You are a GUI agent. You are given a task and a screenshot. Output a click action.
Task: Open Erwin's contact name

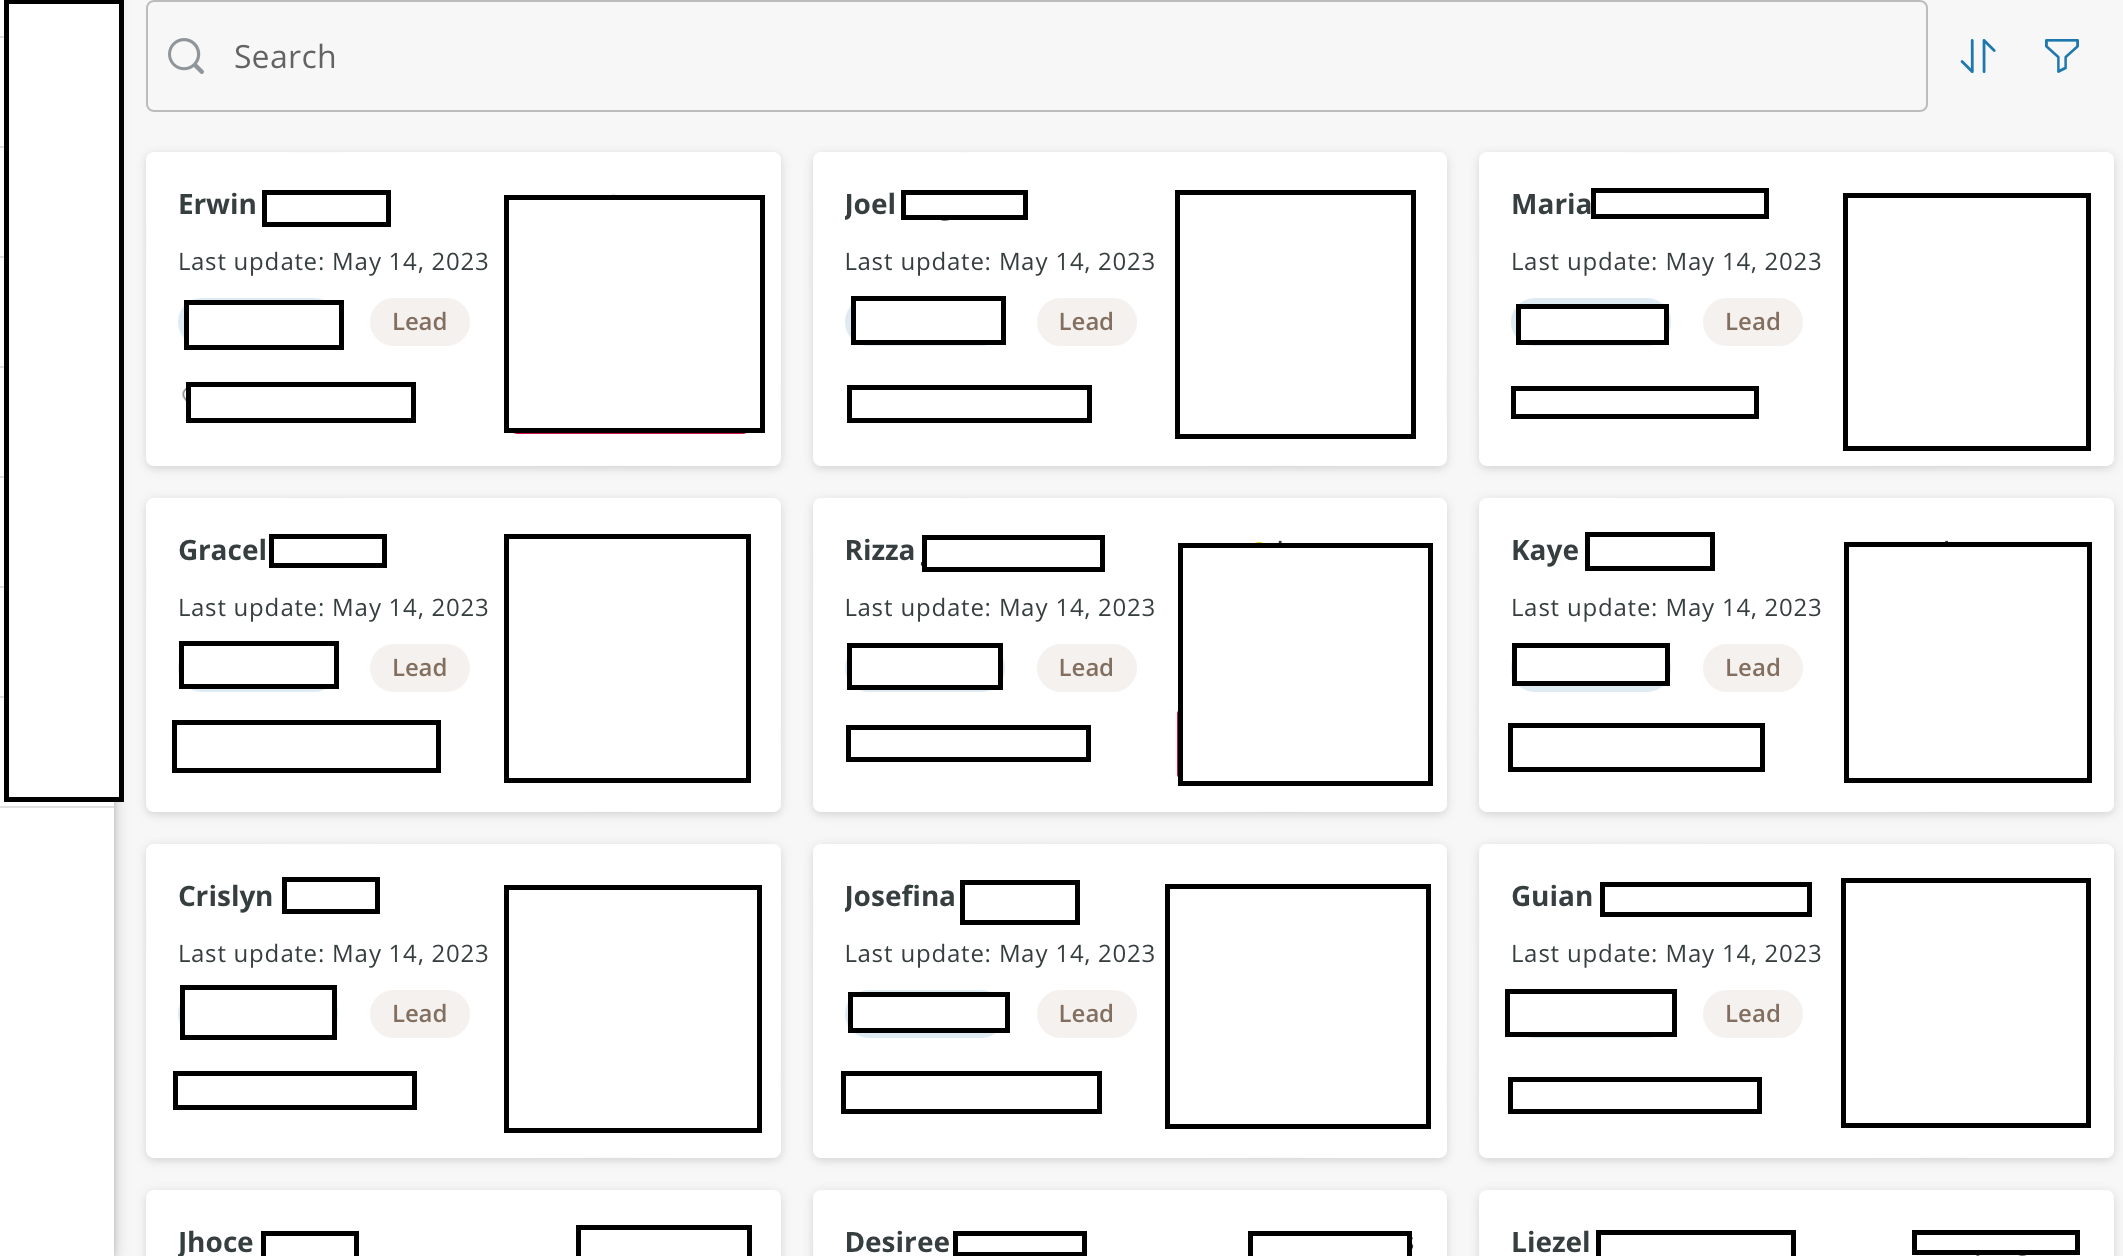(217, 204)
